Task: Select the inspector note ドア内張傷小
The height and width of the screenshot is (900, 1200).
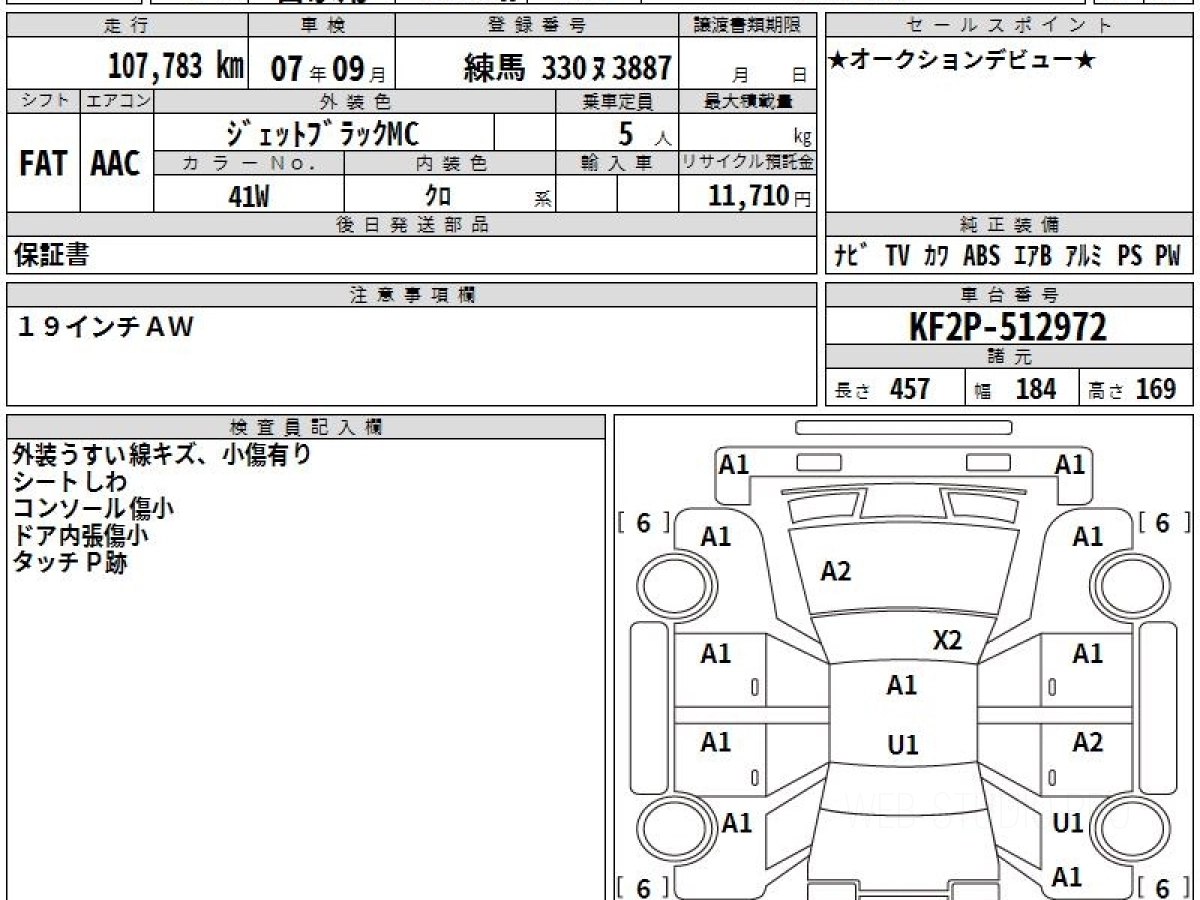Action: 81,535
